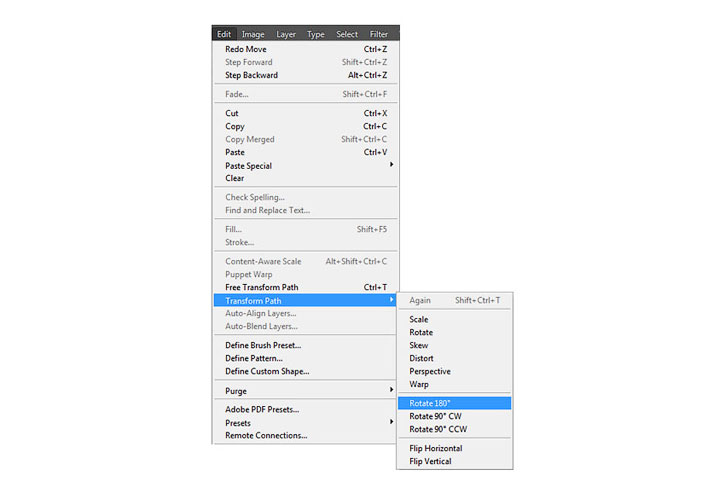Select Content-Aware Scale

[306, 261]
